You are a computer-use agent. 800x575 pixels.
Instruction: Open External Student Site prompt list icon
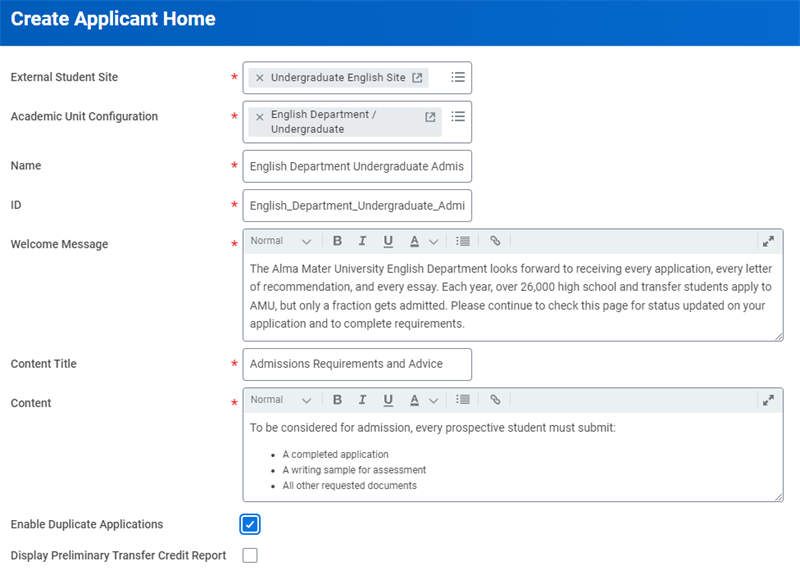(458, 77)
